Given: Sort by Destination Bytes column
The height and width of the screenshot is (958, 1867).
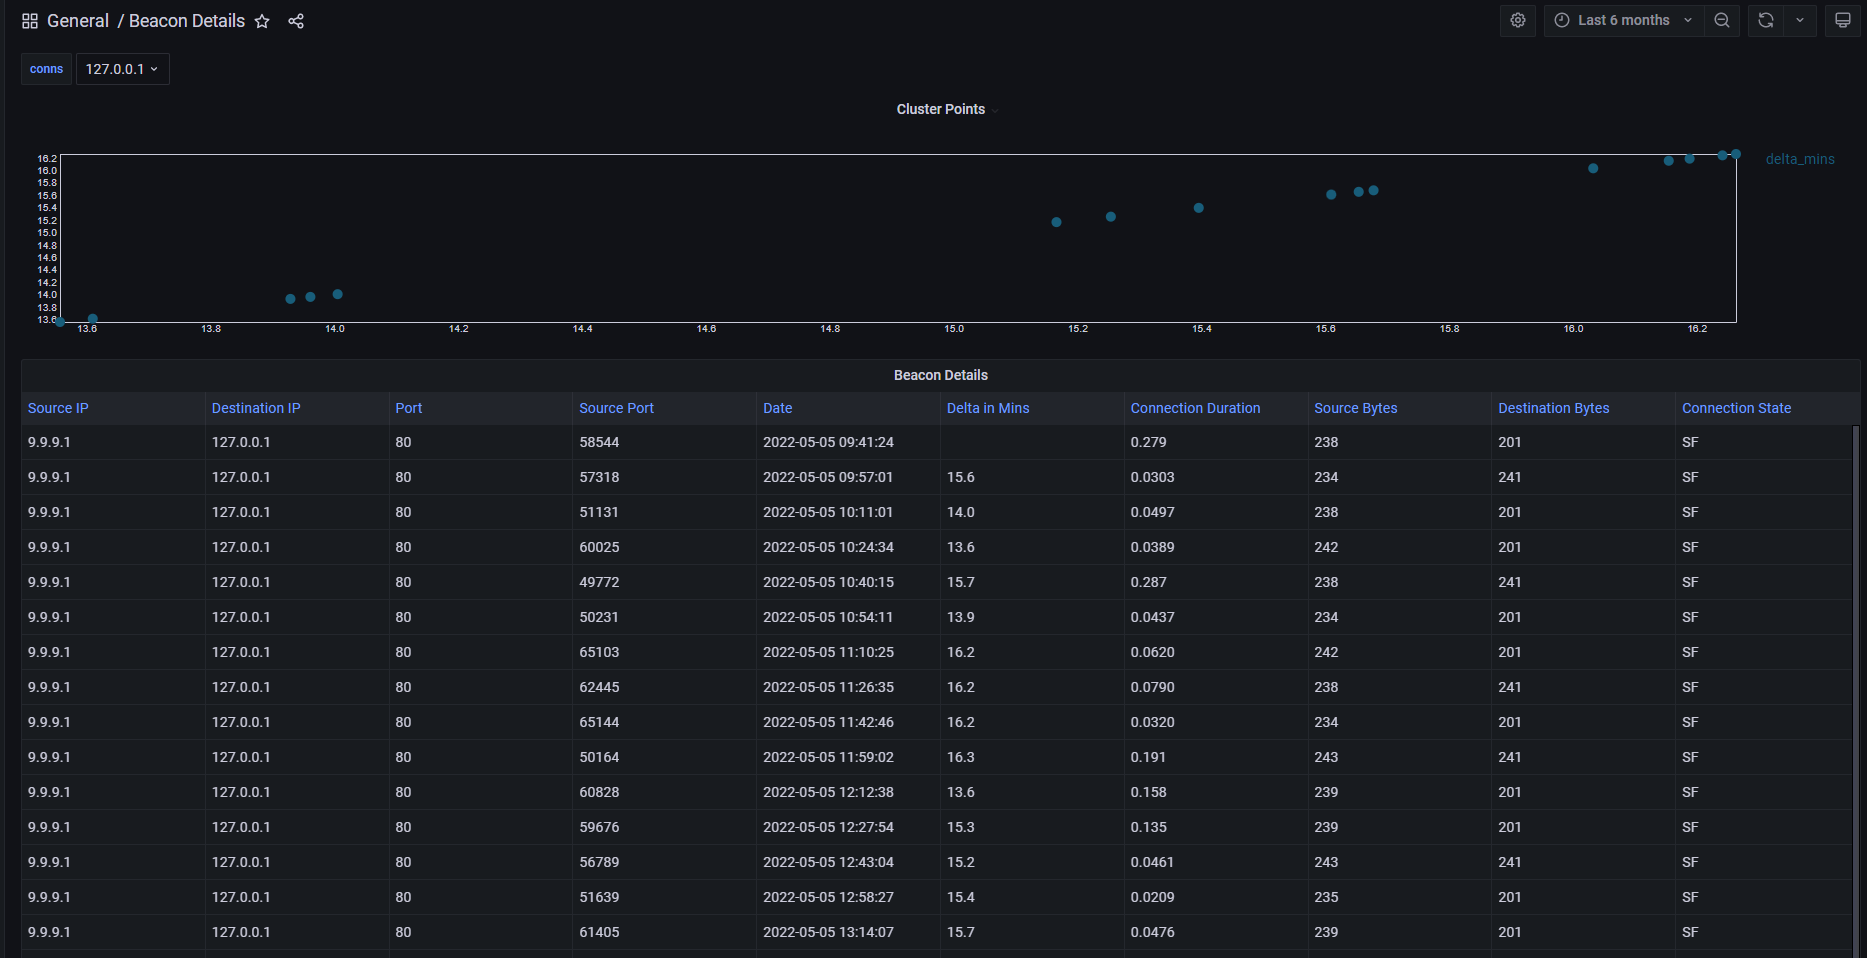Looking at the screenshot, I should click(x=1553, y=408).
